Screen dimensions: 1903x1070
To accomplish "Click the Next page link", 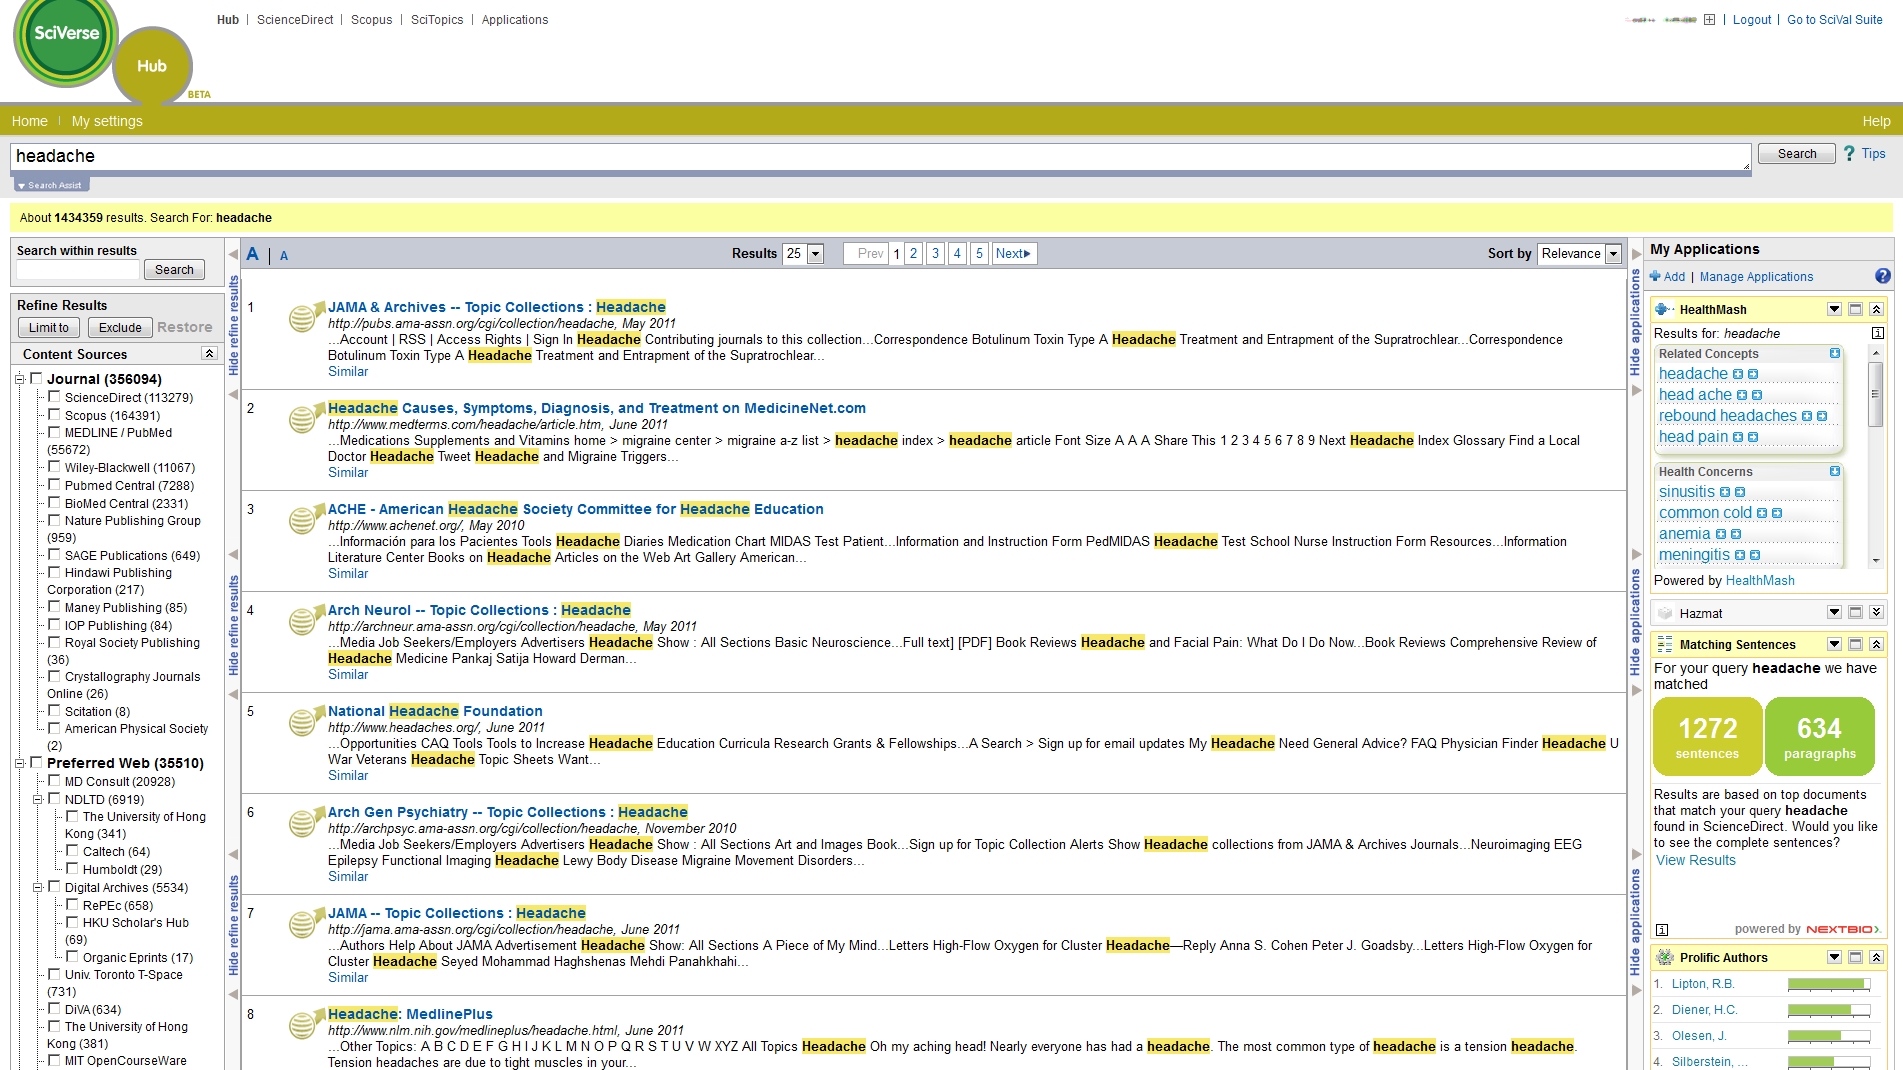I will pos(1013,254).
